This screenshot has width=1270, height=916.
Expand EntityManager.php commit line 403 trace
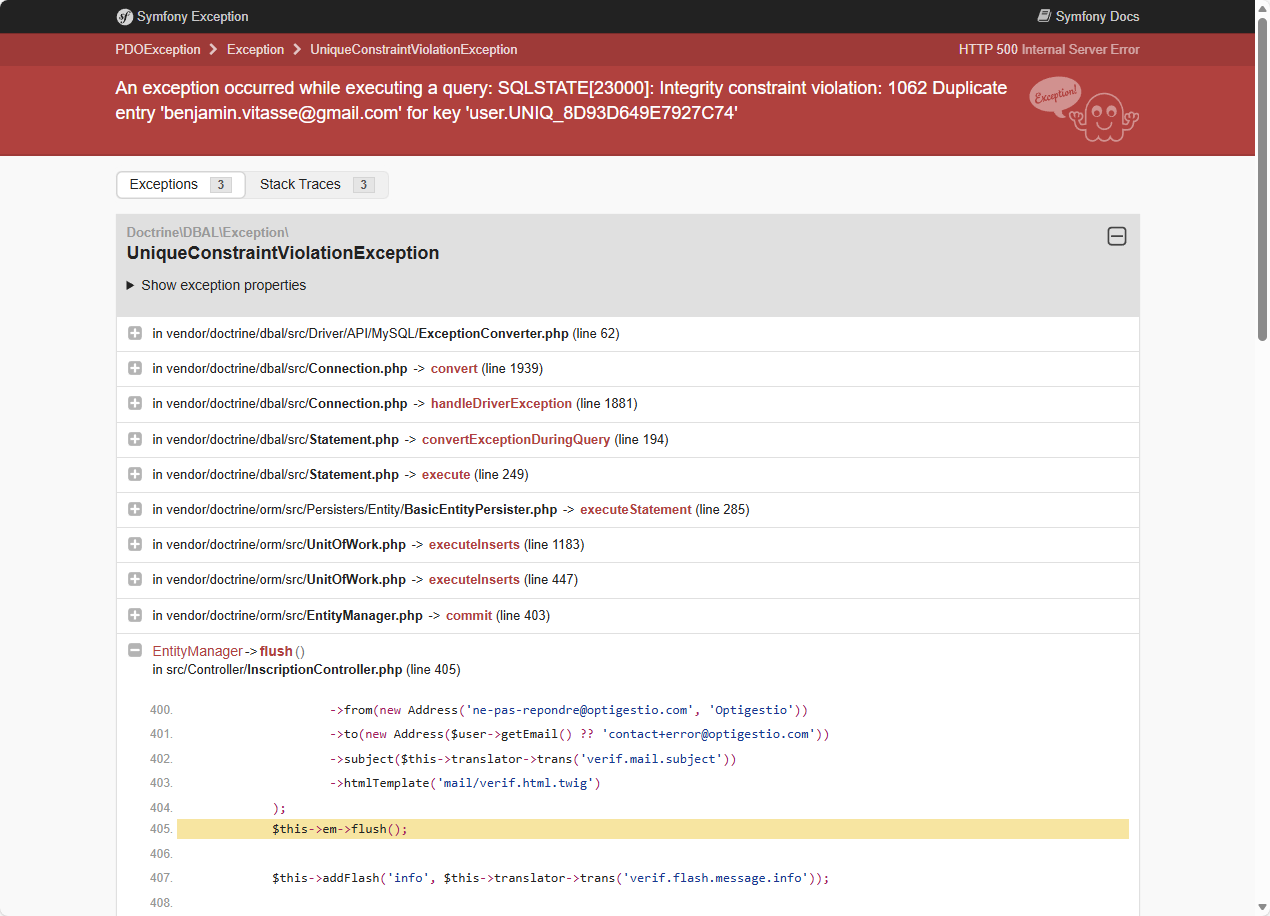click(135, 615)
